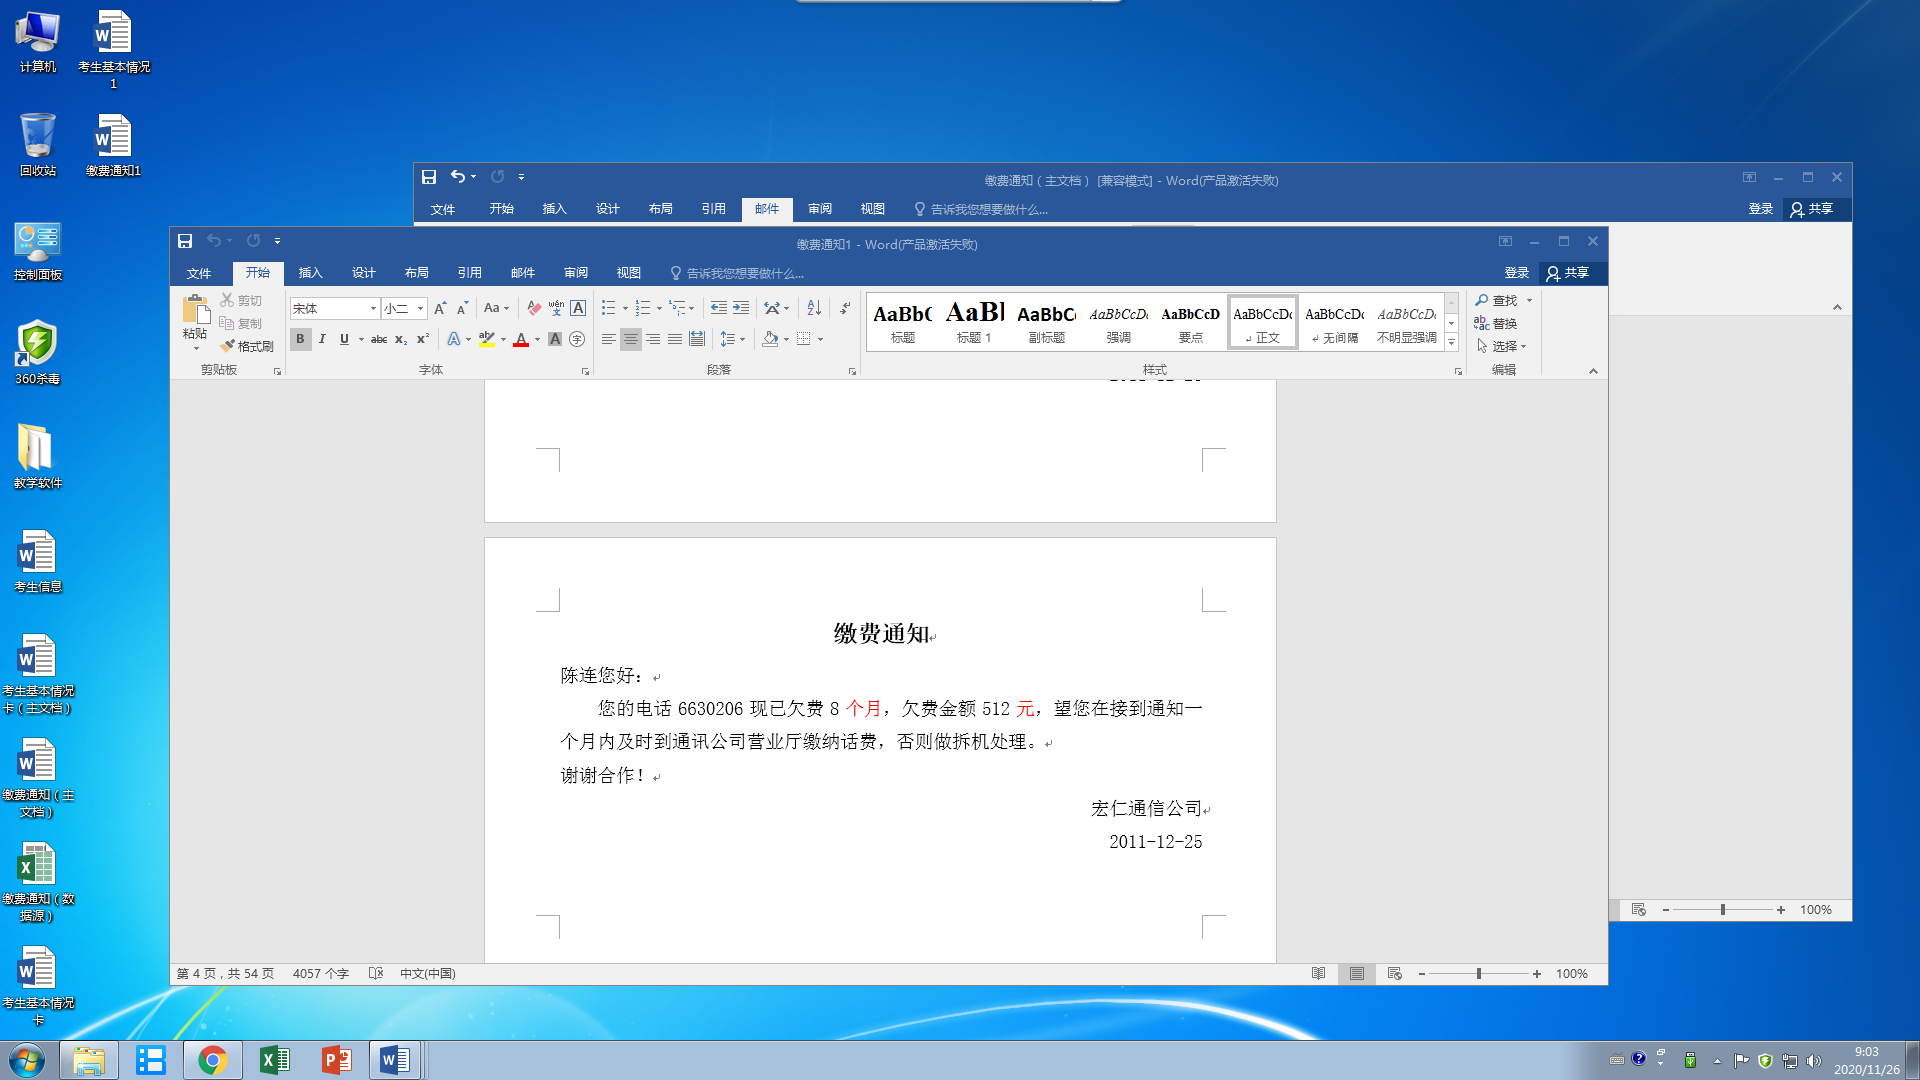Collapse the ribbon with the arrow

(x=1593, y=371)
